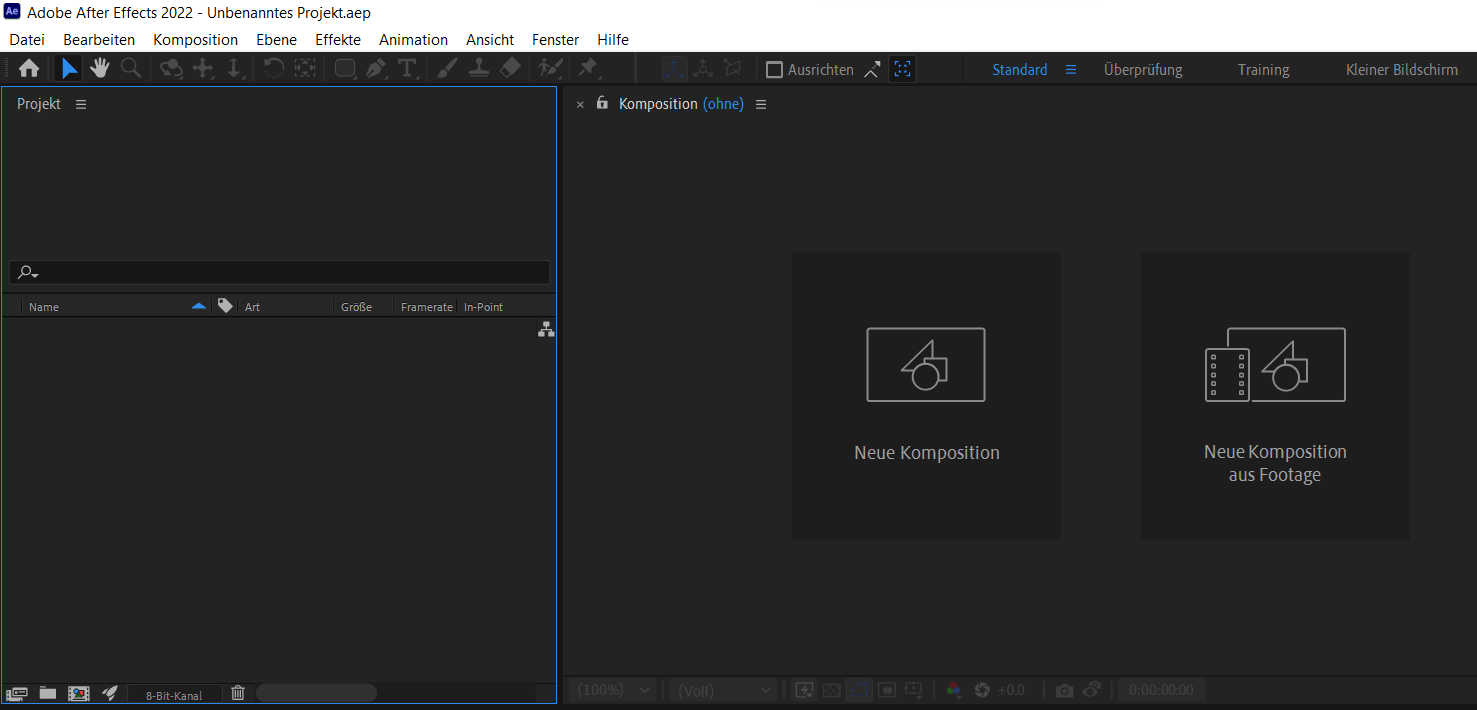Sort by the Framerate column header
This screenshot has width=1477, height=710.
pos(427,307)
